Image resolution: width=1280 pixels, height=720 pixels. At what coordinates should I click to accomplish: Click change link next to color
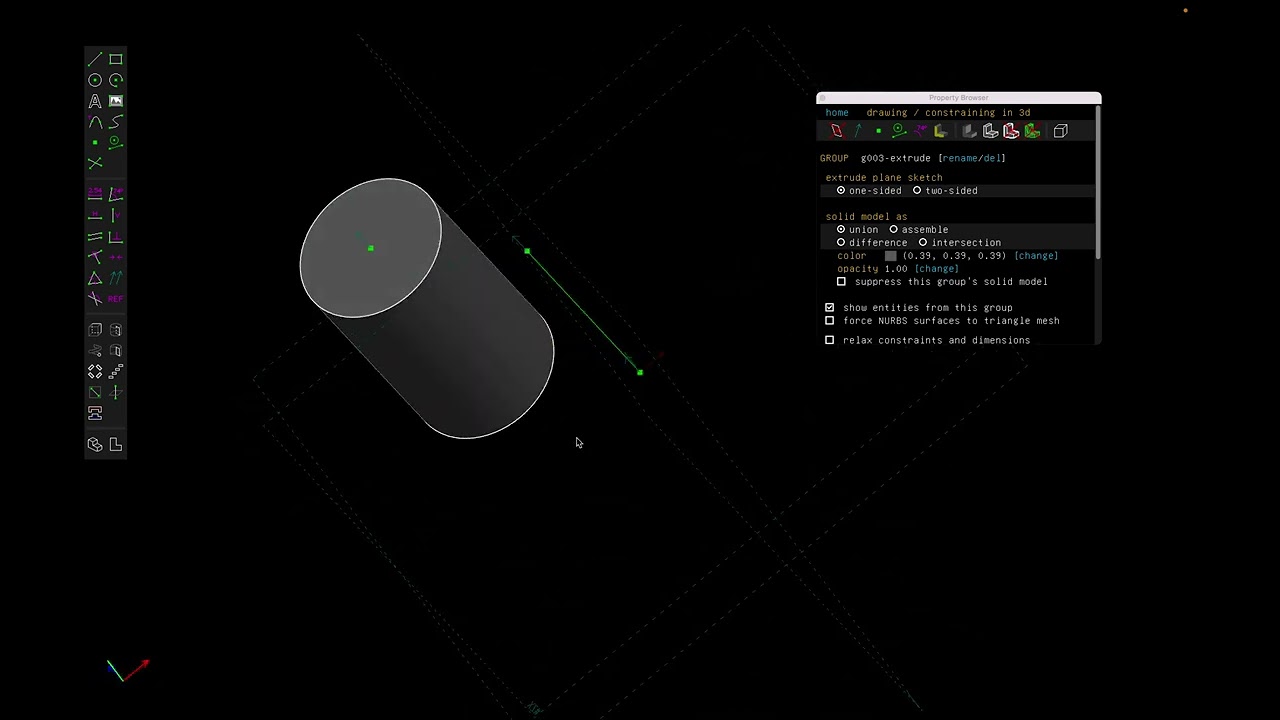pos(1036,255)
